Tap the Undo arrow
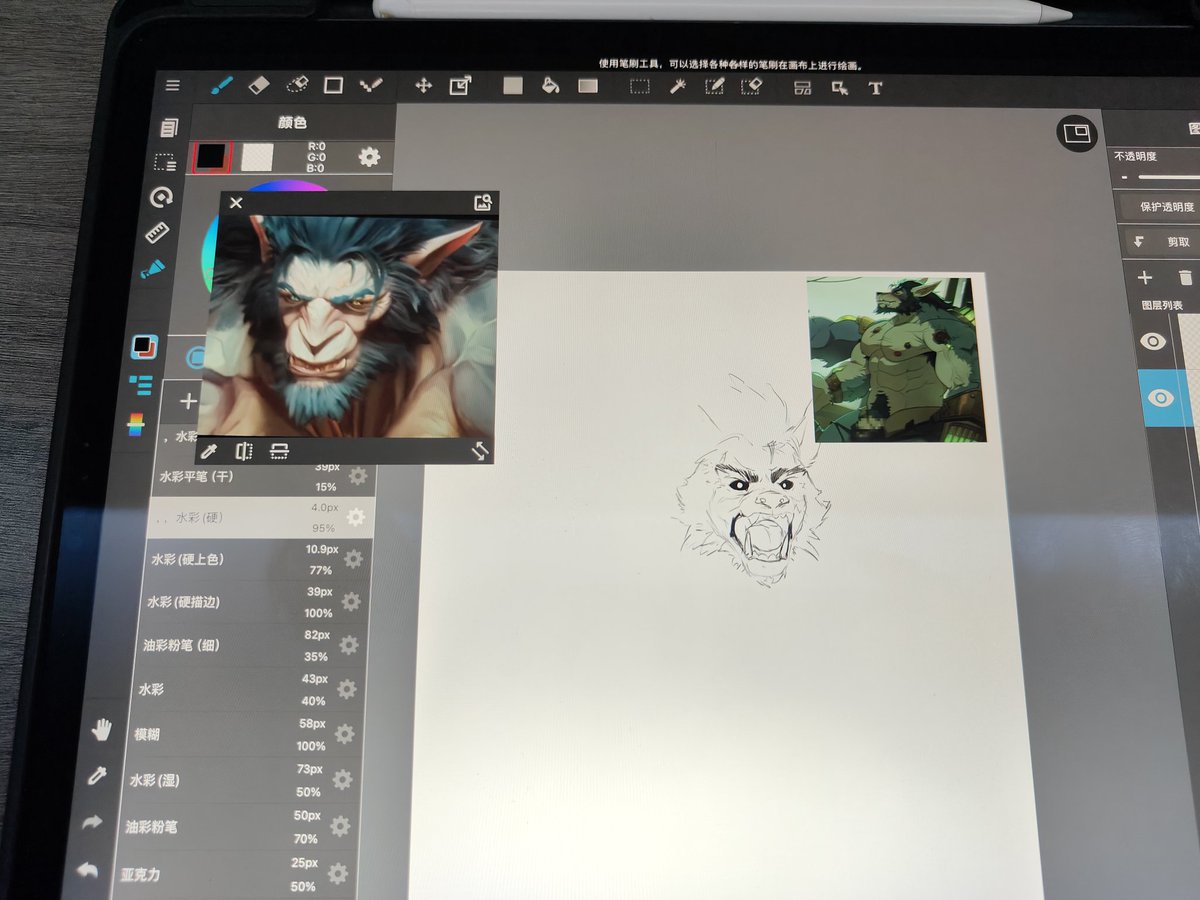This screenshot has height=900, width=1200. pyautogui.click(x=88, y=870)
